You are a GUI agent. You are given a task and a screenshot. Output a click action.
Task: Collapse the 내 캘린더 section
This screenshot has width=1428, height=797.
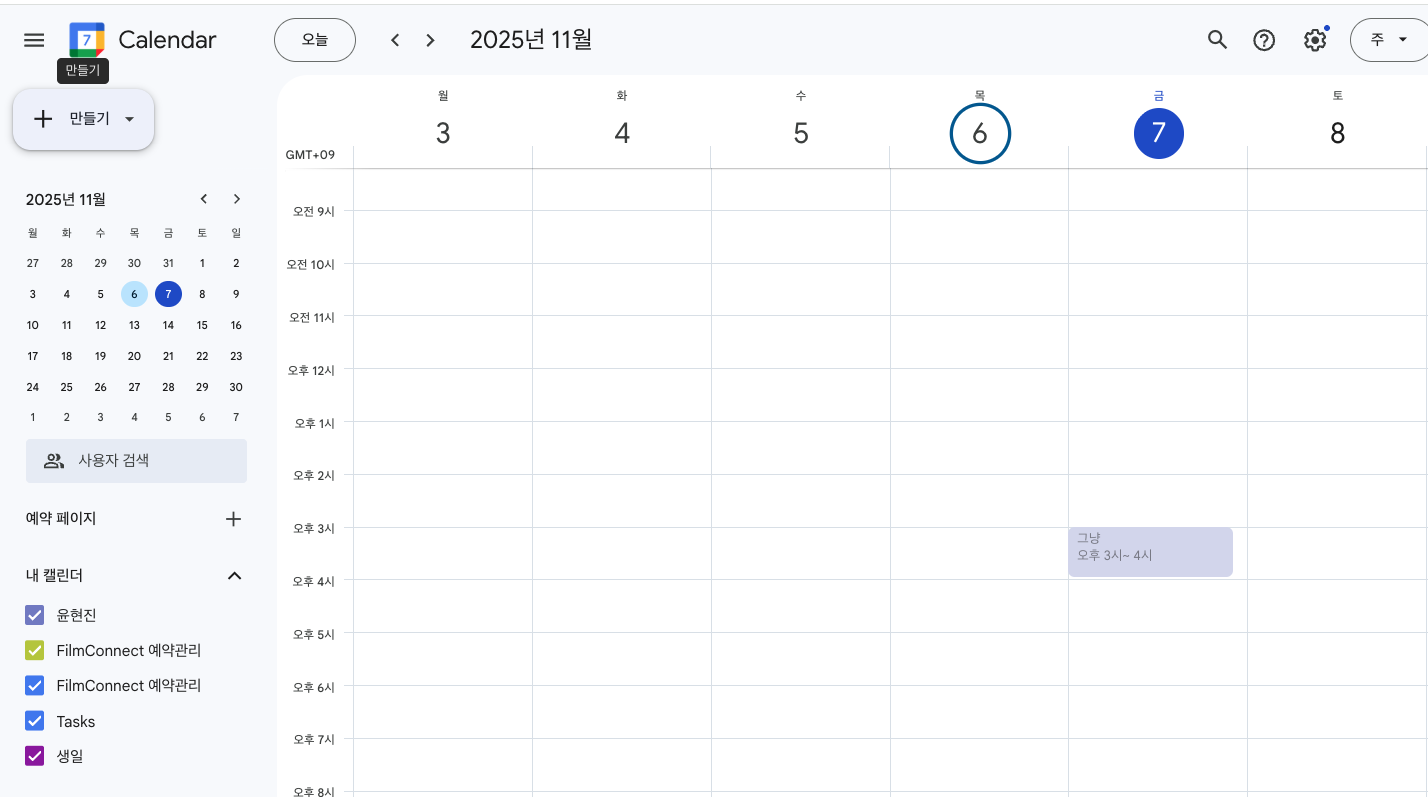(x=234, y=576)
